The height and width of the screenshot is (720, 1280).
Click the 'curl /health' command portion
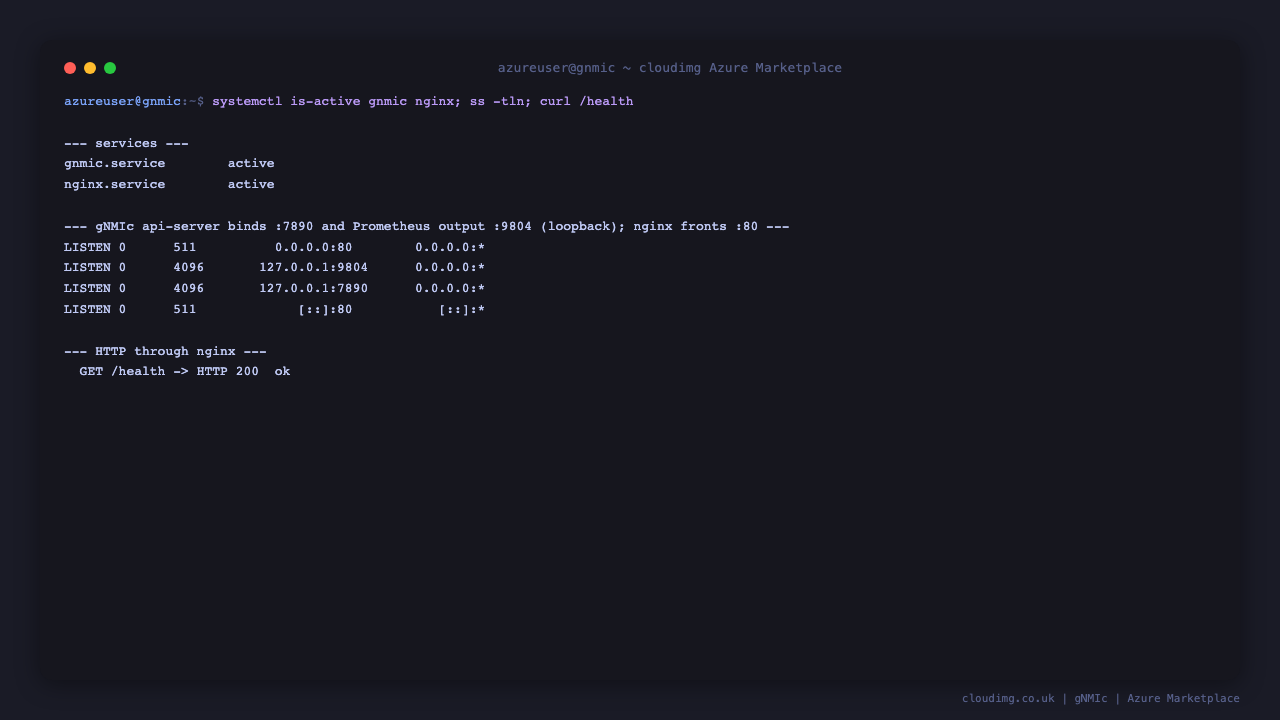pos(587,101)
